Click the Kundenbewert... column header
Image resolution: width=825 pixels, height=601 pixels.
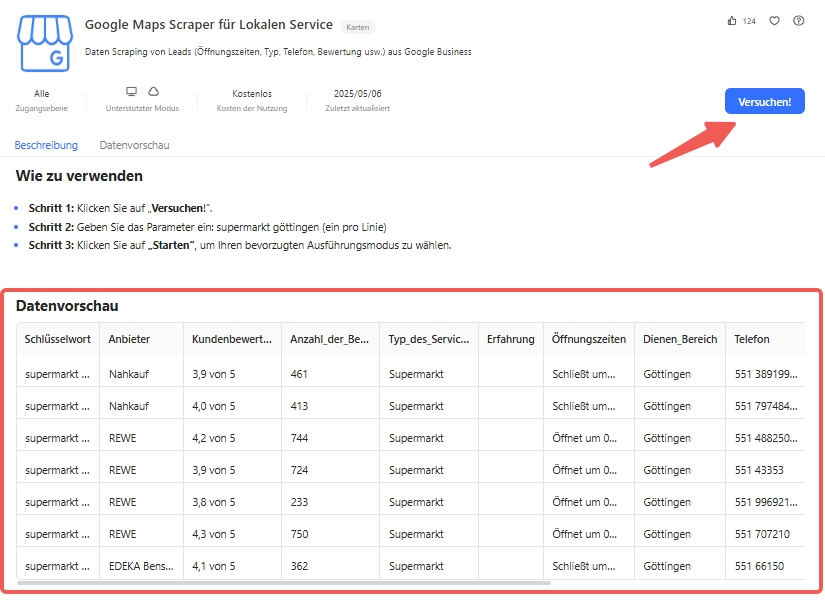click(x=232, y=339)
